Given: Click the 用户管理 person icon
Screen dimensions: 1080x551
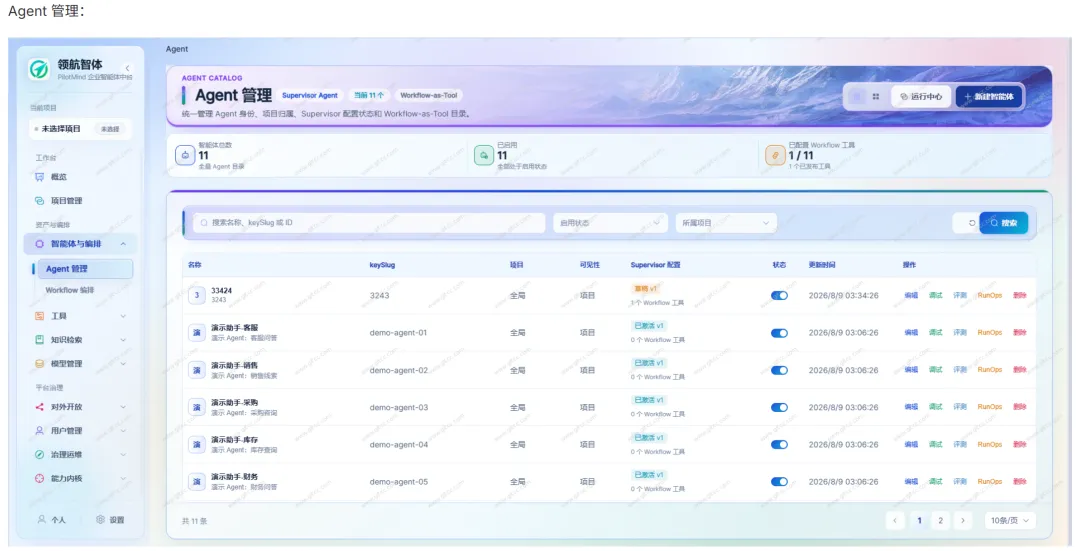Looking at the screenshot, I should [39, 430].
